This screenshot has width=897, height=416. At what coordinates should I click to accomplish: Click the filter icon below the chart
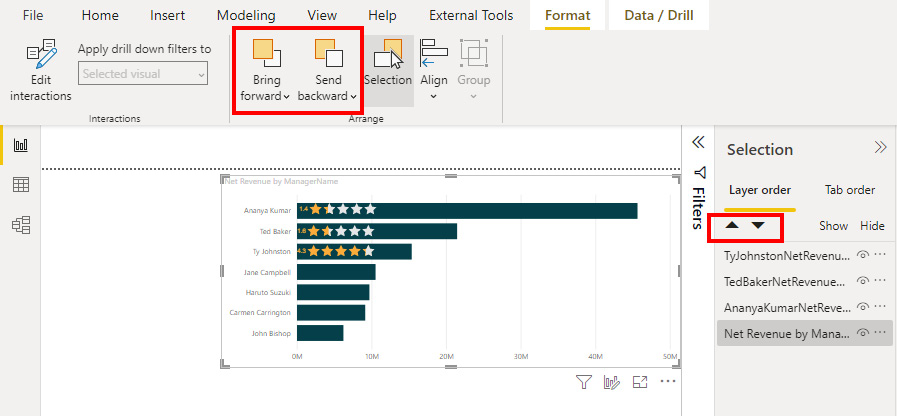[583, 382]
